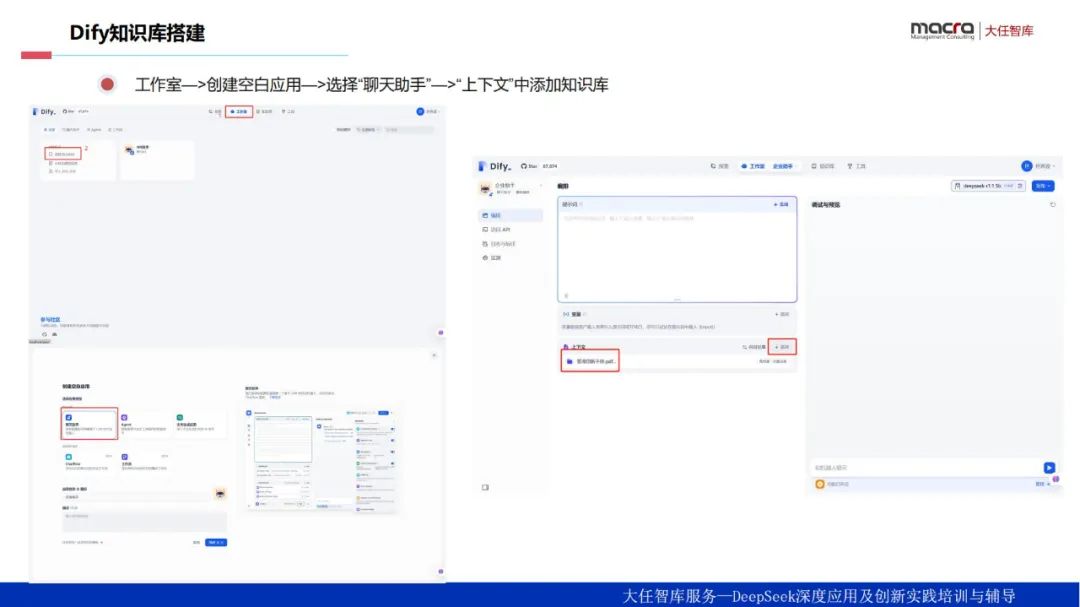Select the 工作室 tab in the app editor screenshot
The width and height of the screenshot is (1080, 607).
(753, 166)
